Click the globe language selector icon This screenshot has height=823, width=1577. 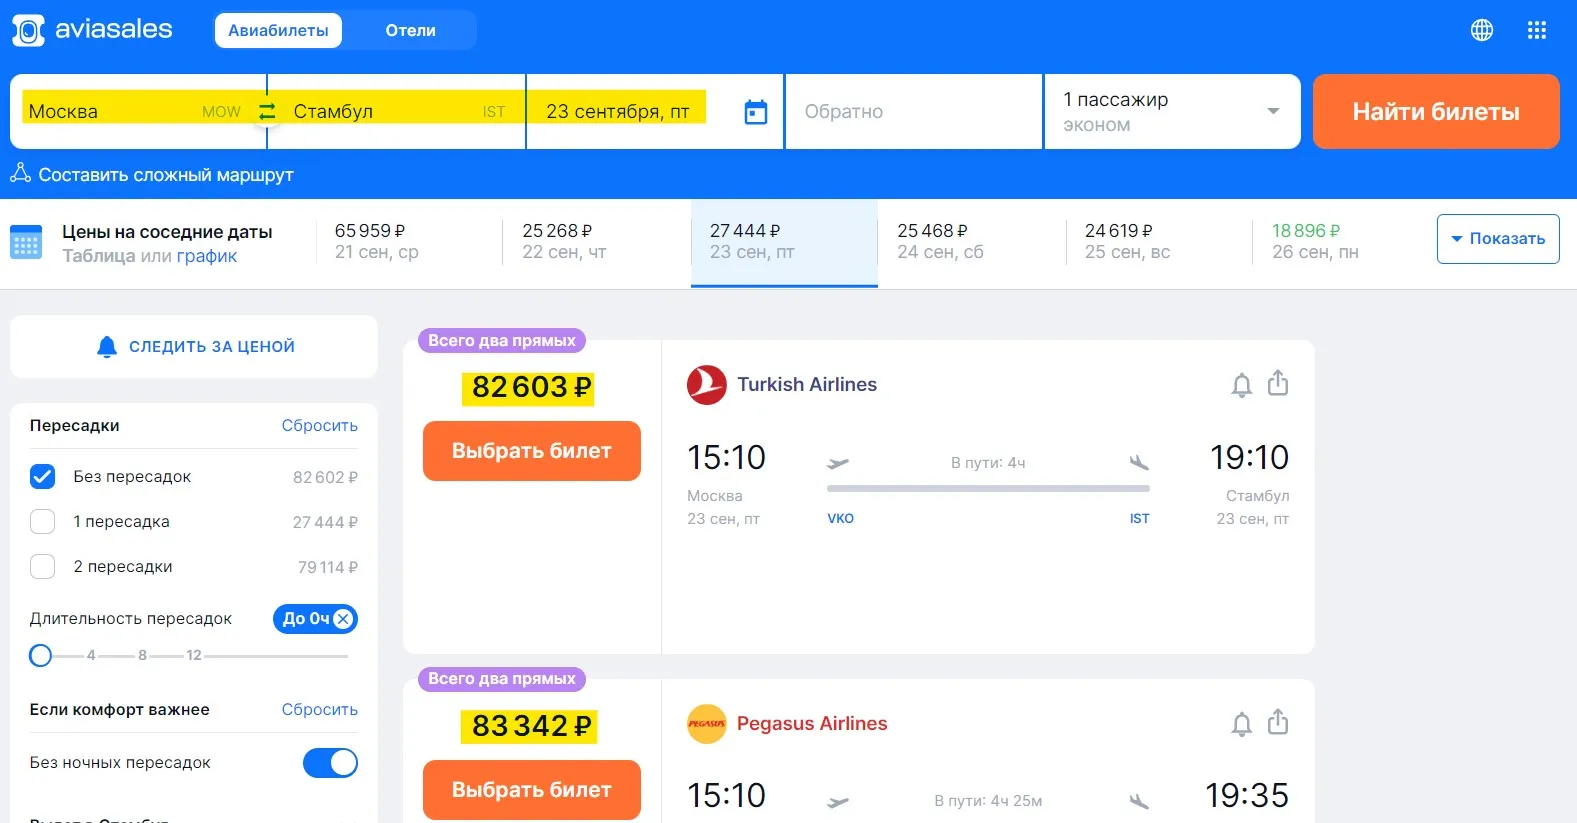(1481, 30)
